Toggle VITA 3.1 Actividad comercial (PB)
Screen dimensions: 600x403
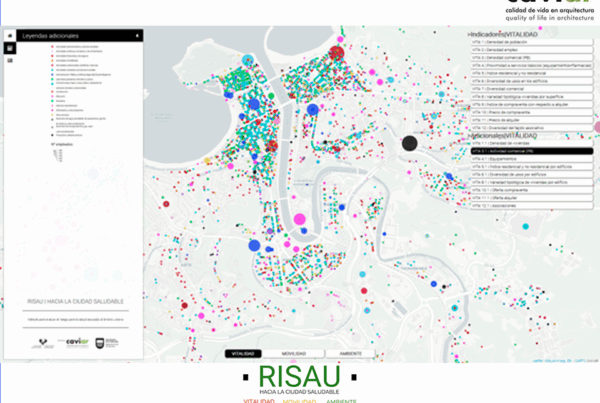[x=532, y=151]
